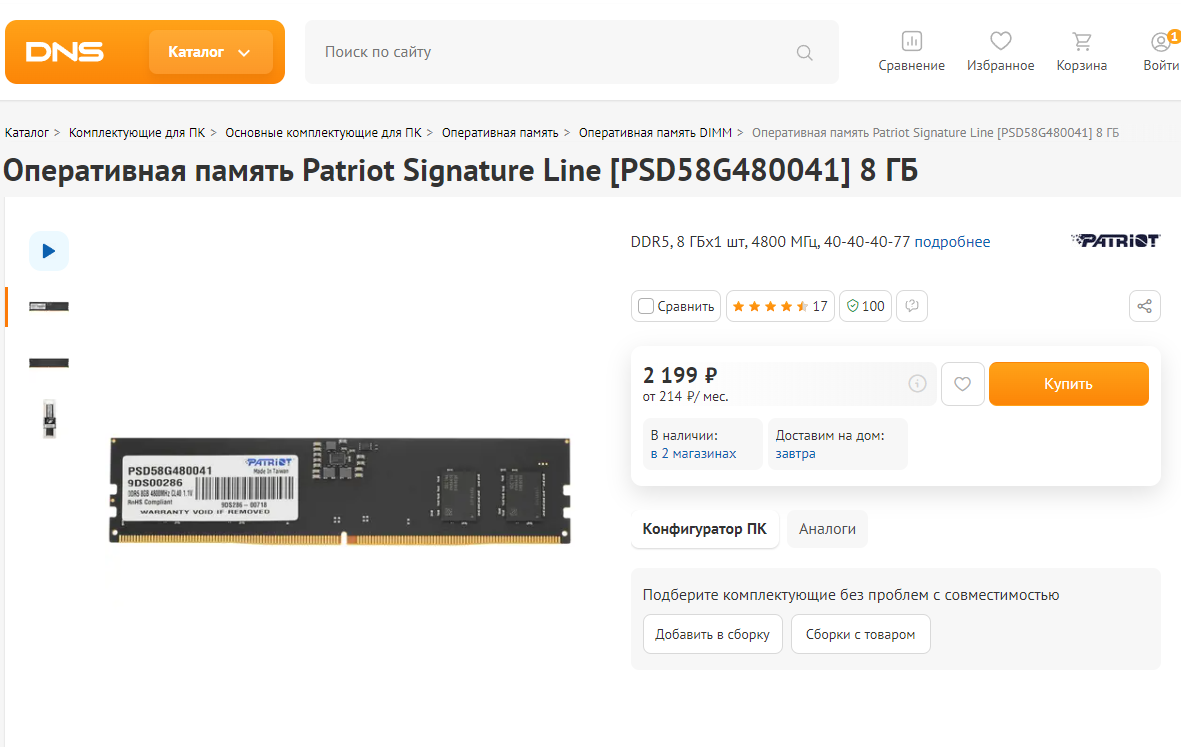
Task: Play the product video thumbnail
Action: [x=49, y=251]
